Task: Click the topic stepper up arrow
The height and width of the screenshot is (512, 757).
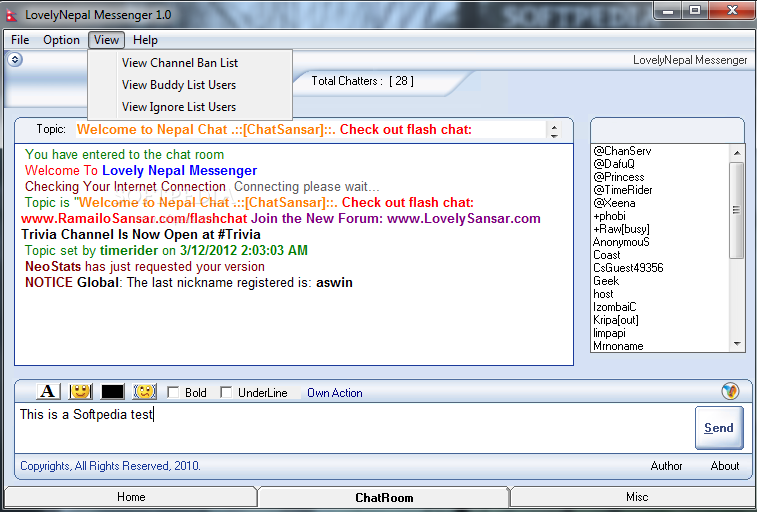Action: 554,127
